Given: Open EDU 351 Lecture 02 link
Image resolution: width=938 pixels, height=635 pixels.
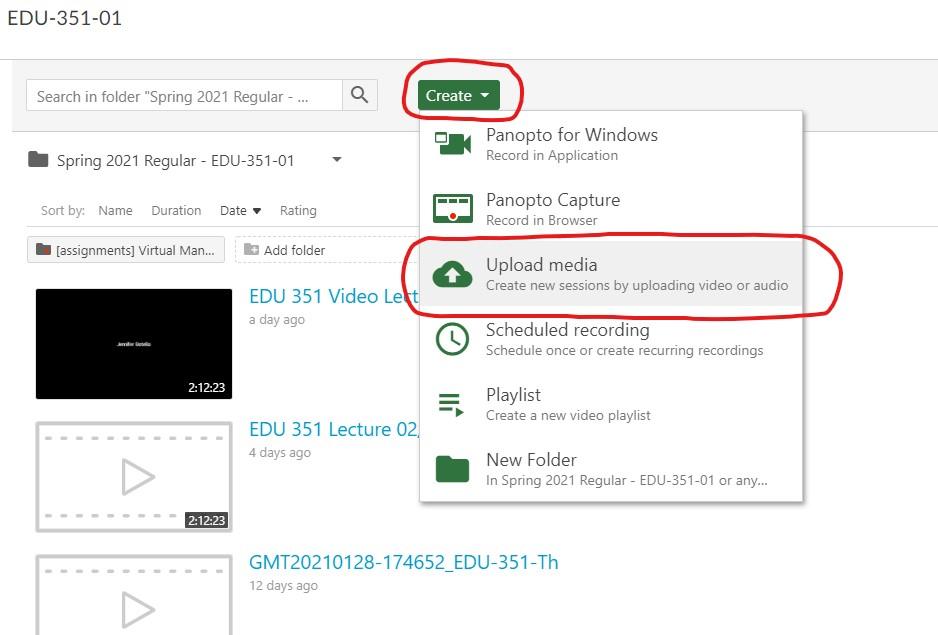Looking at the screenshot, I should tap(334, 429).
